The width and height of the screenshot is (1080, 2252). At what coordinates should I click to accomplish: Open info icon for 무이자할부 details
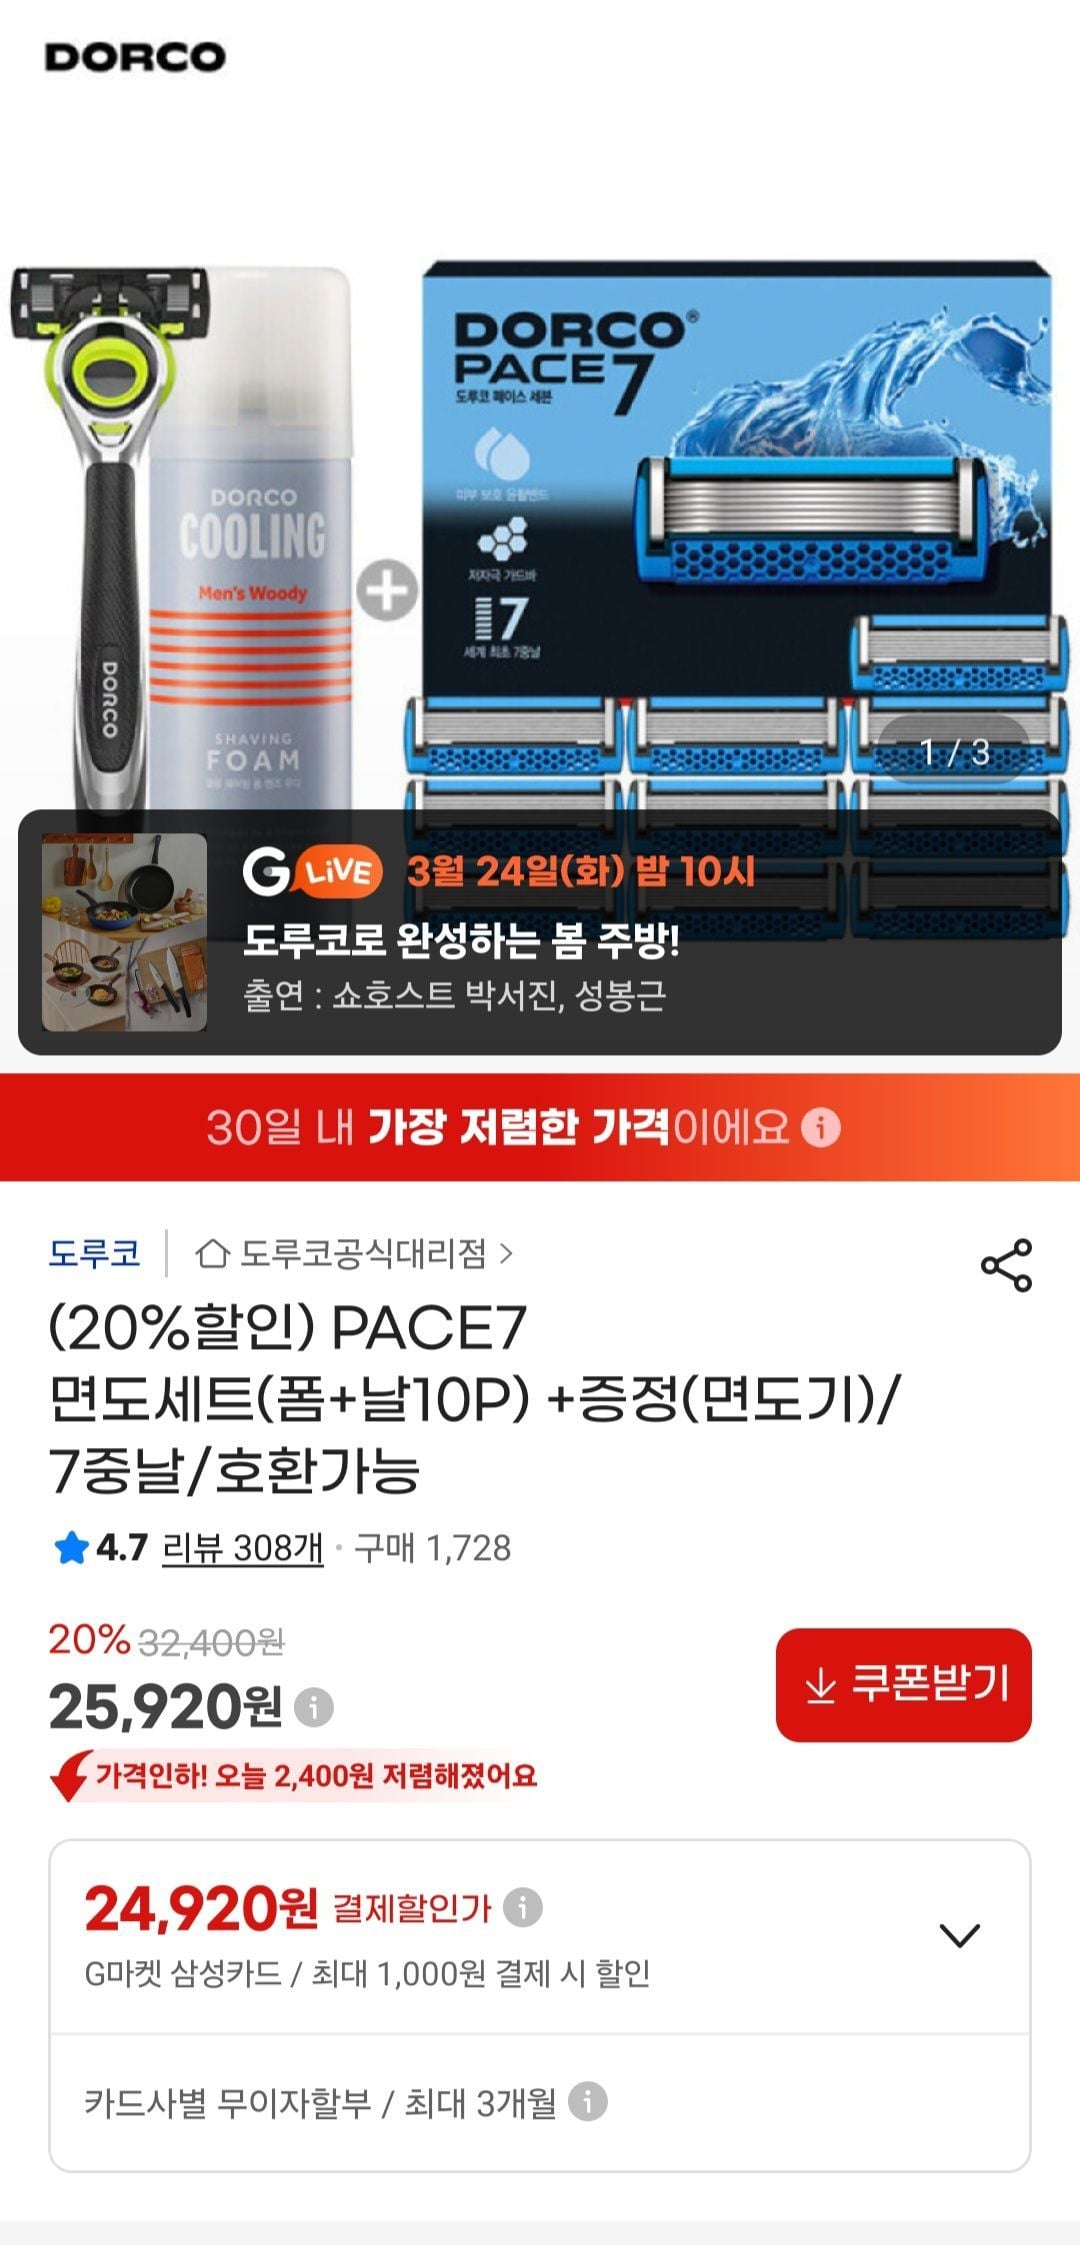click(x=588, y=2101)
